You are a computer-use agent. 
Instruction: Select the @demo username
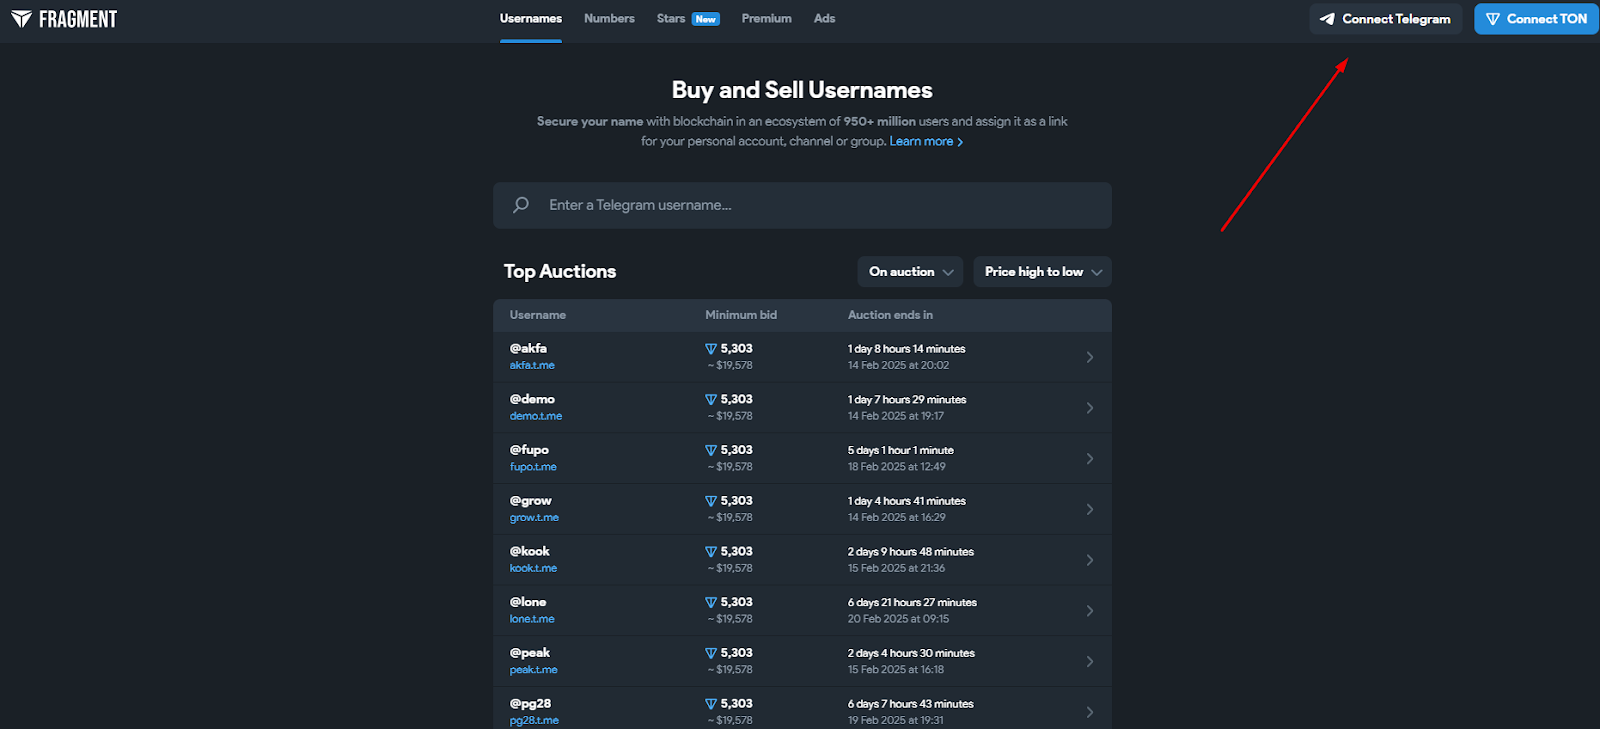tap(532, 399)
